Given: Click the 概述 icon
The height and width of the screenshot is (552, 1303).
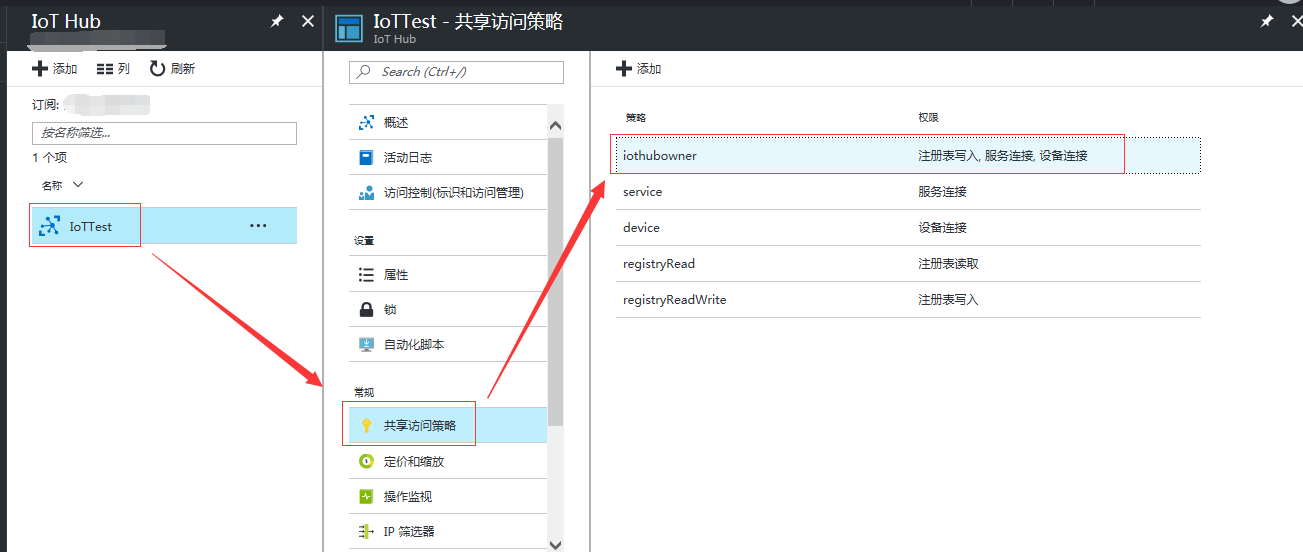Looking at the screenshot, I should (x=366, y=122).
